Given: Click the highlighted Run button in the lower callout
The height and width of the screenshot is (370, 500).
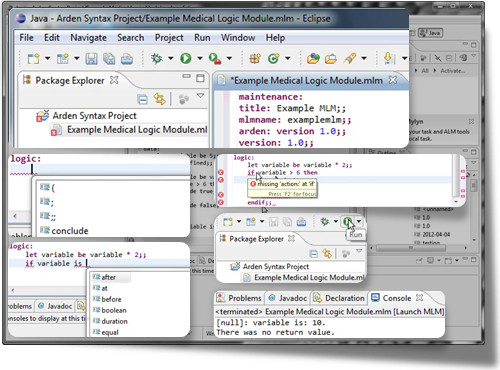Looking at the screenshot, I should tap(348, 221).
